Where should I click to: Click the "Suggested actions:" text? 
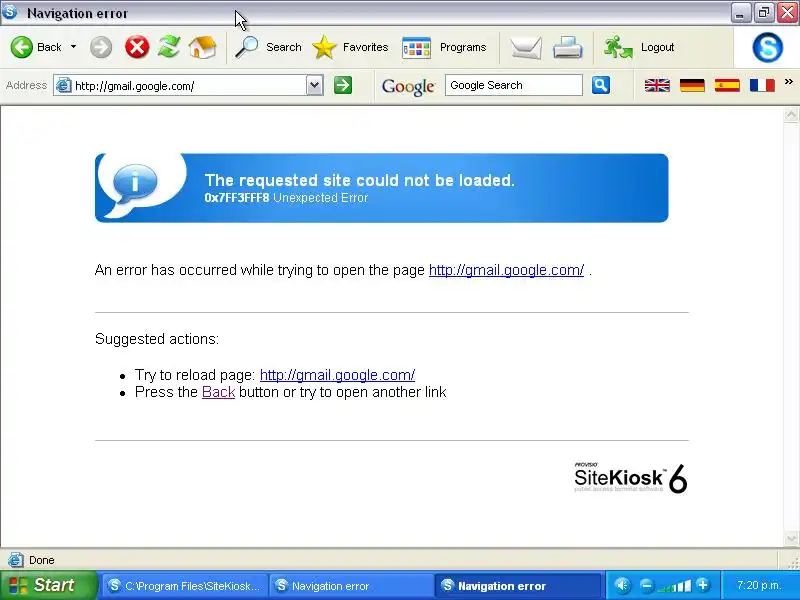click(x=157, y=339)
